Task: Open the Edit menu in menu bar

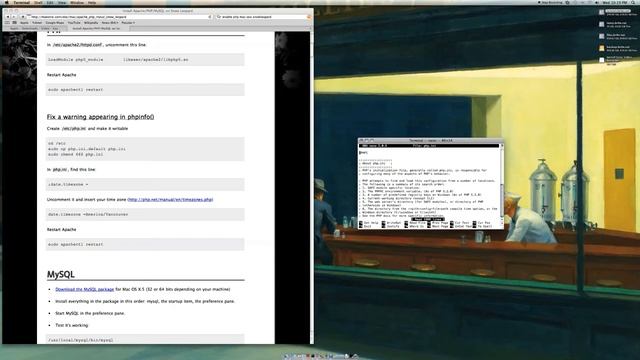Action: [x=50, y=2]
